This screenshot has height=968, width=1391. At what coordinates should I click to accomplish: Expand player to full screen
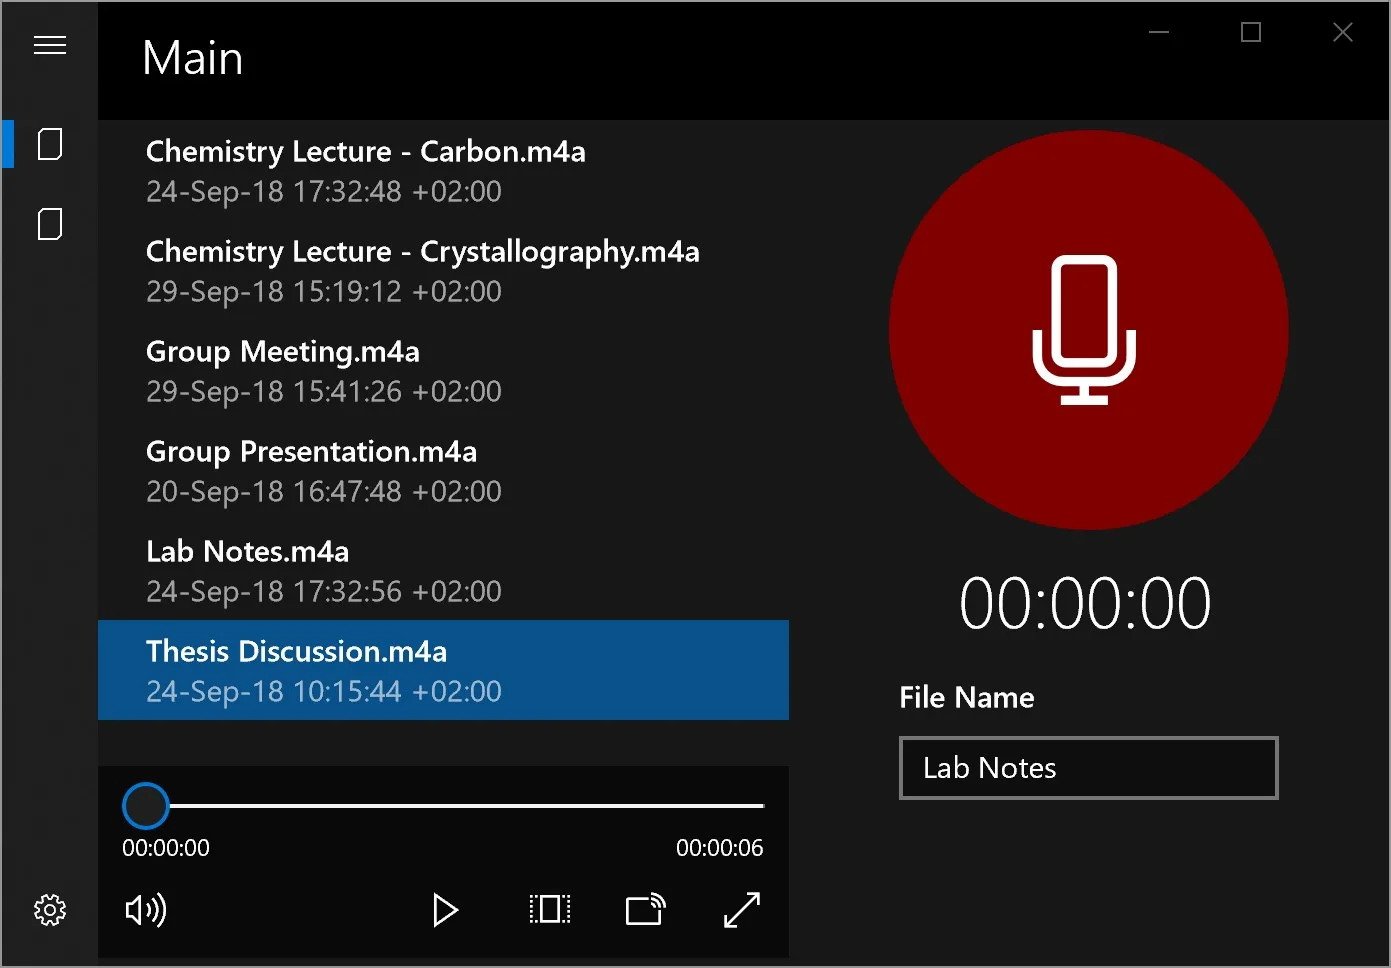742,909
